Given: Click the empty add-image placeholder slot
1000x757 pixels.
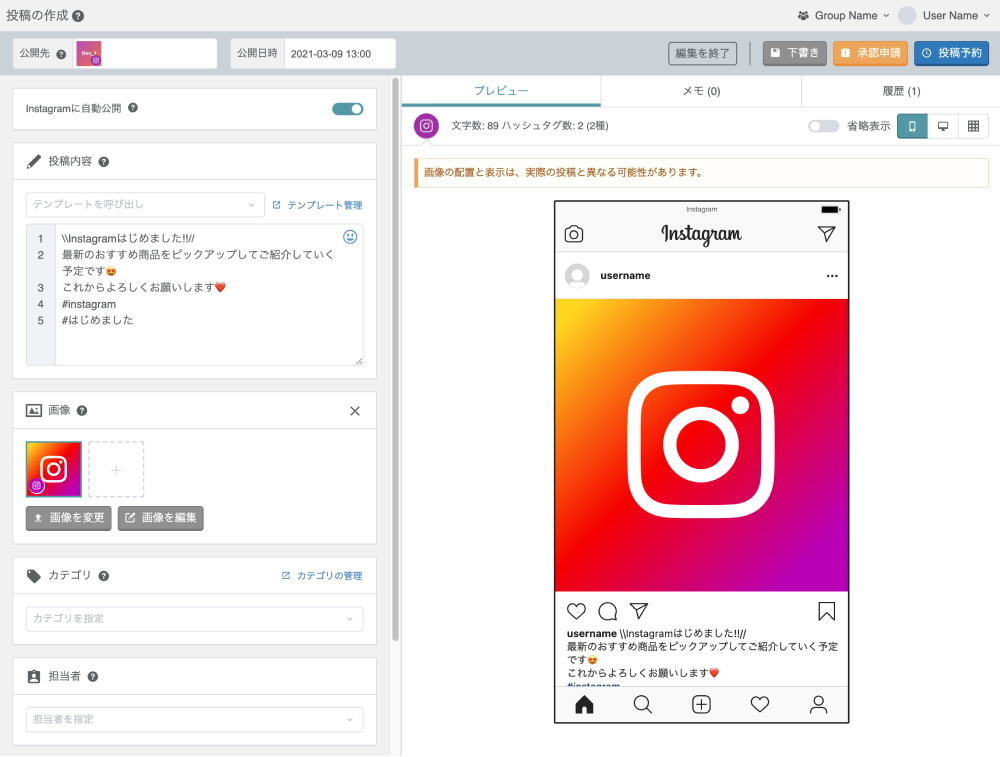Looking at the screenshot, I should point(116,469).
